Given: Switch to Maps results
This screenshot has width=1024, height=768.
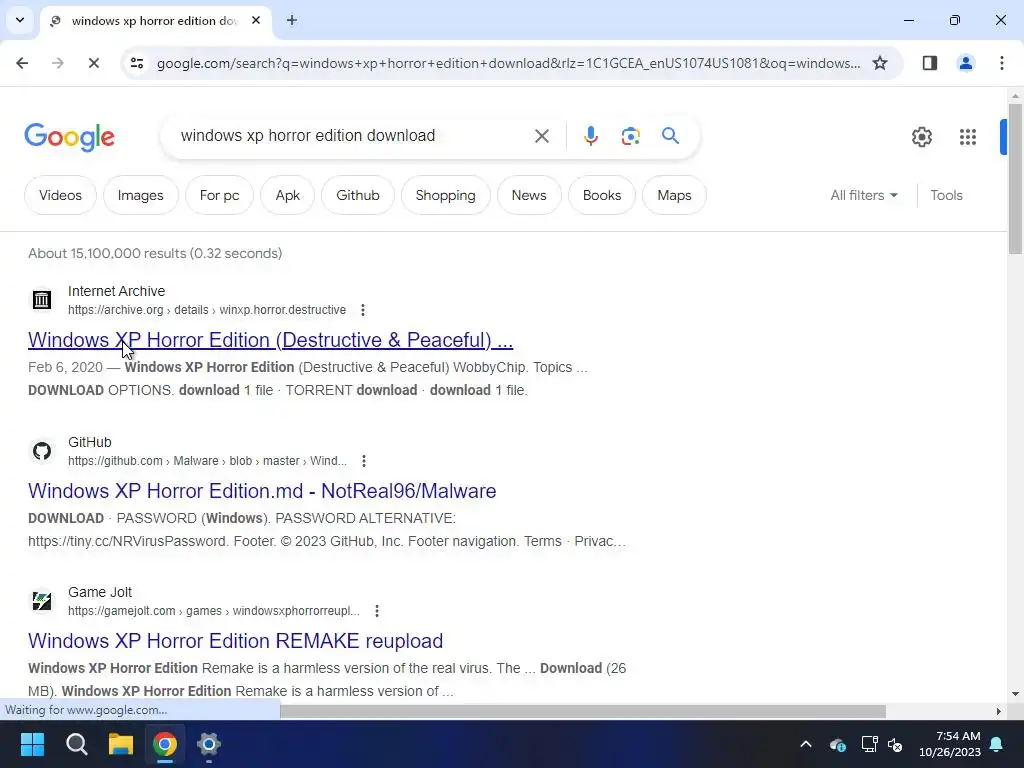Looking at the screenshot, I should pos(674,195).
